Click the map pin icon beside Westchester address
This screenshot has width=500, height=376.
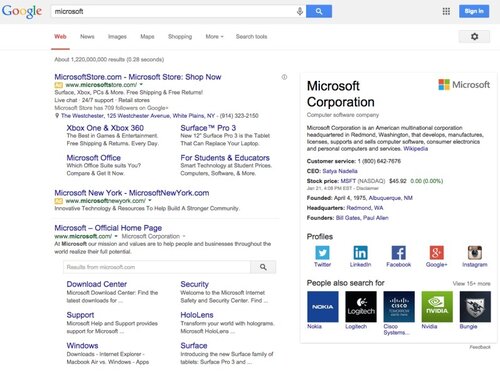(x=57, y=116)
